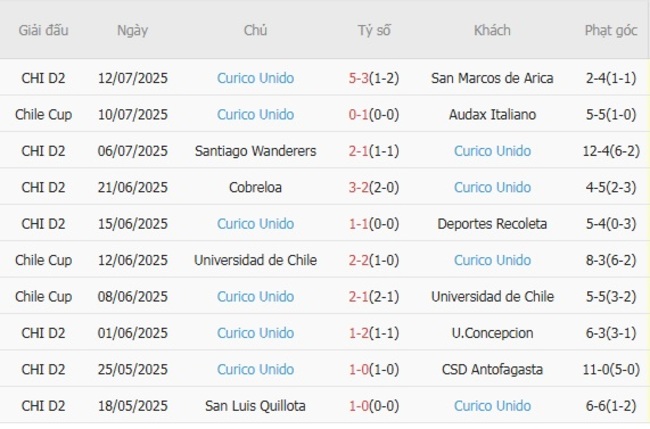Select the 2-2 score on 12/06/2025
This screenshot has width=650, height=429.
(361, 260)
